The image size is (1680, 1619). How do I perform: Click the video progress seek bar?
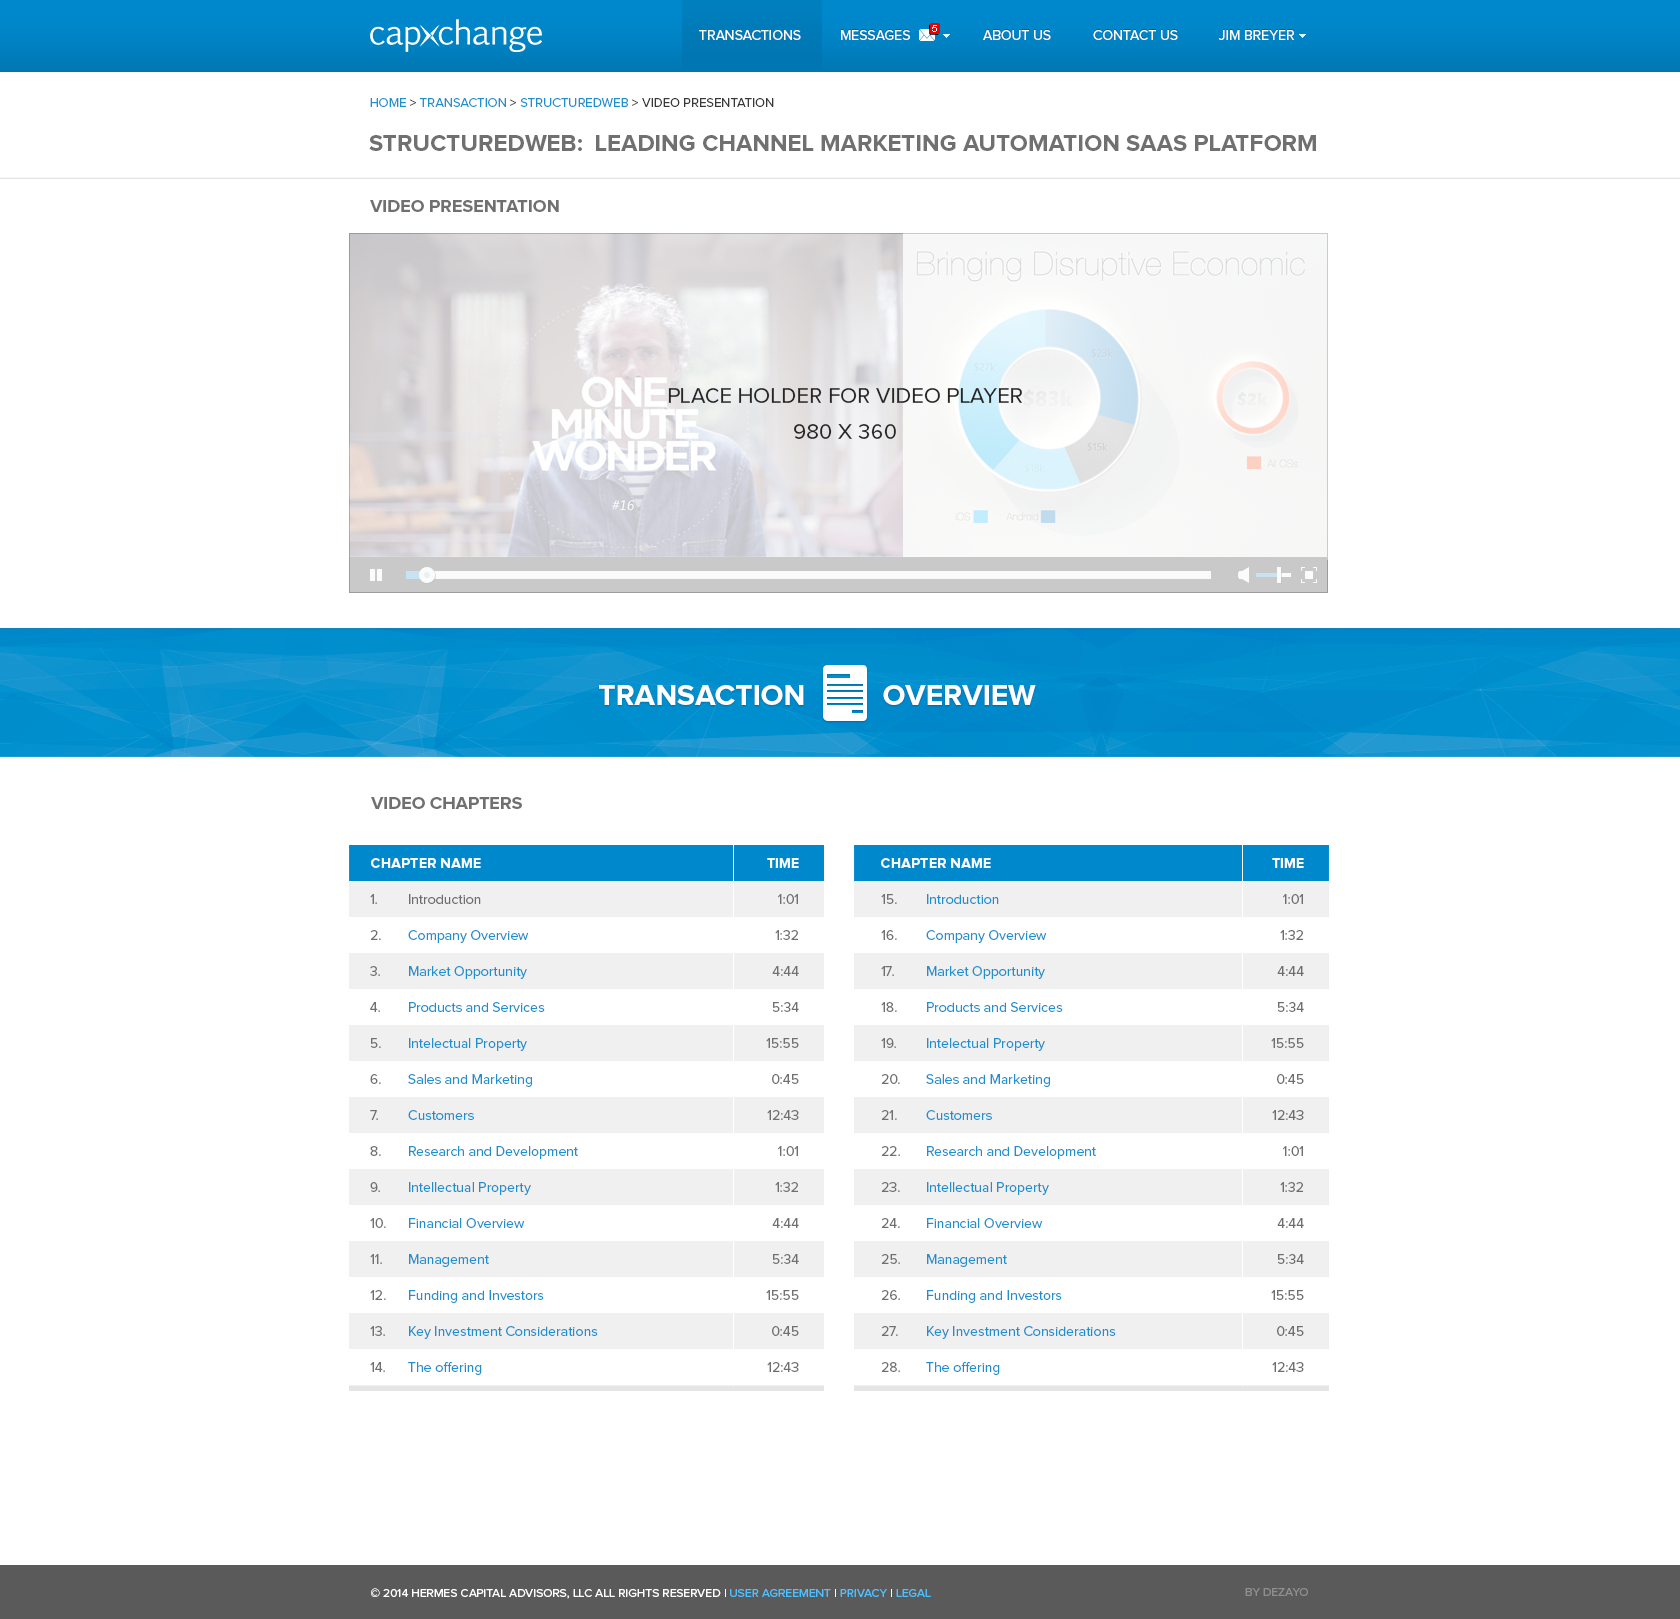tap(808, 575)
